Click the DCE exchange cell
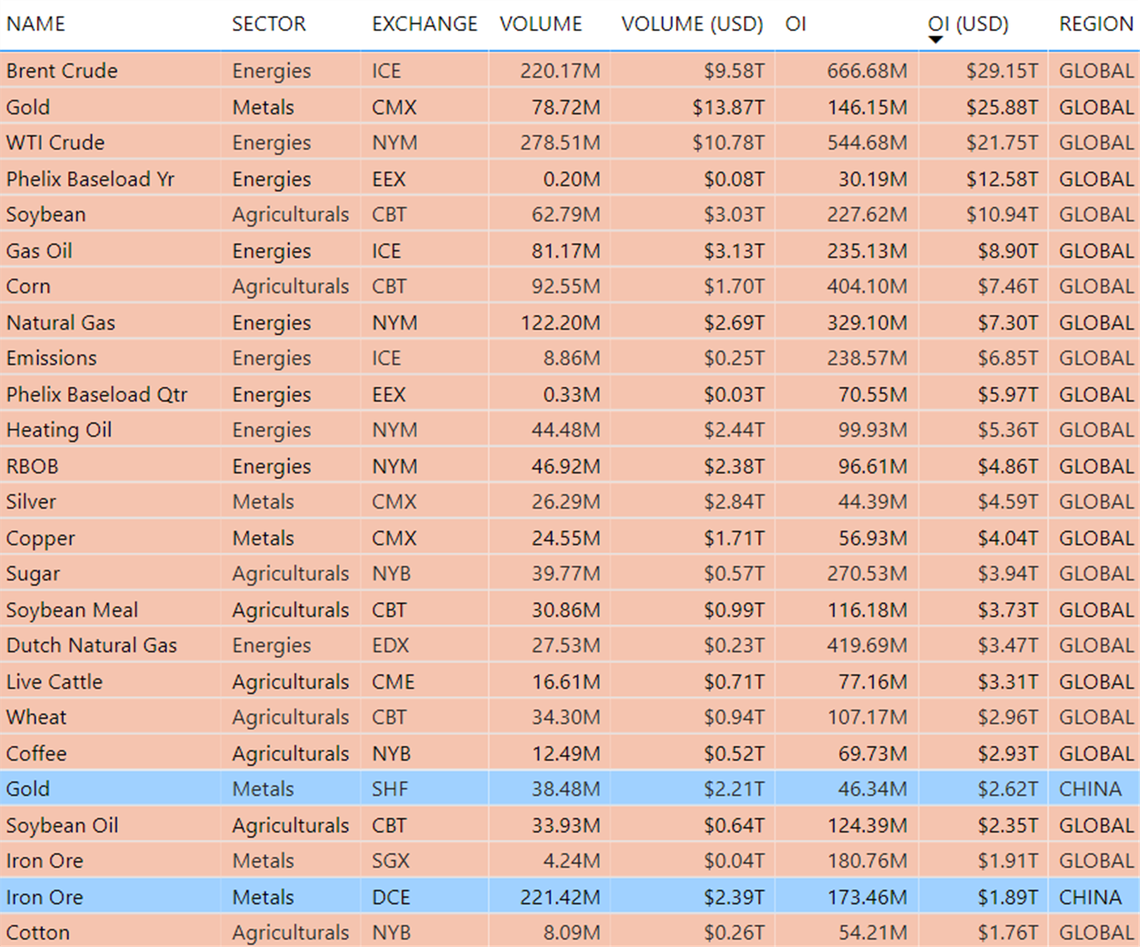The height and width of the screenshot is (947, 1140). point(390,898)
